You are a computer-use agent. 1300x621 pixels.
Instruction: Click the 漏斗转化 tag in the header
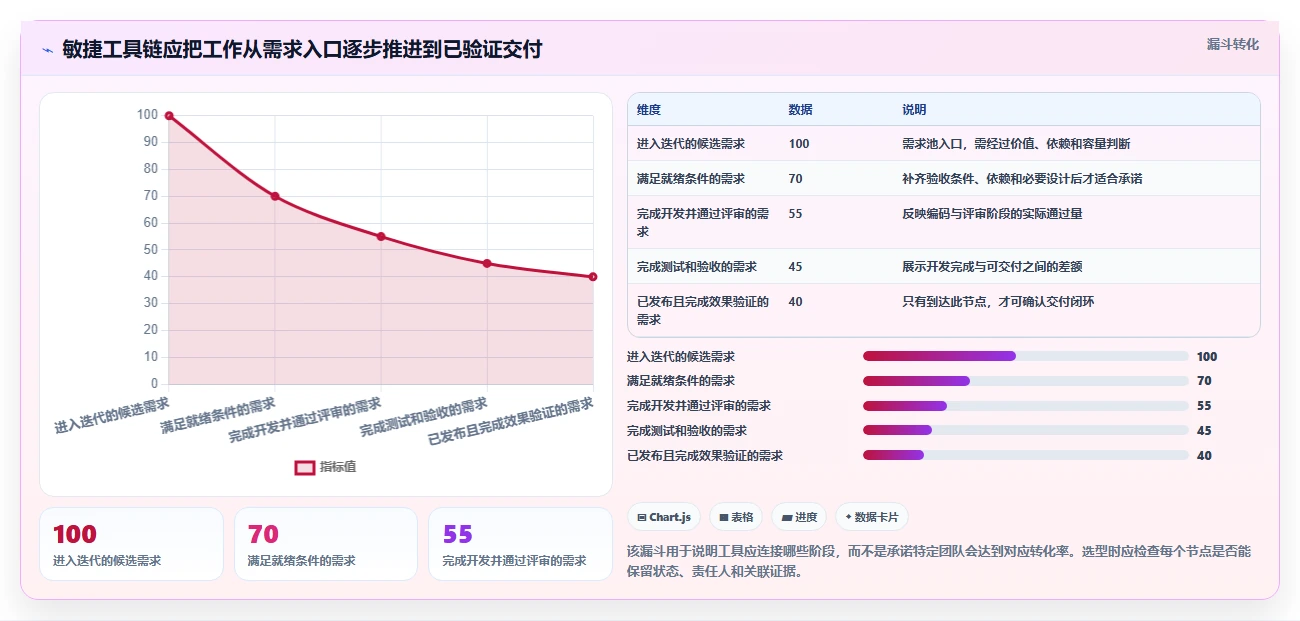tap(1232, 45)
